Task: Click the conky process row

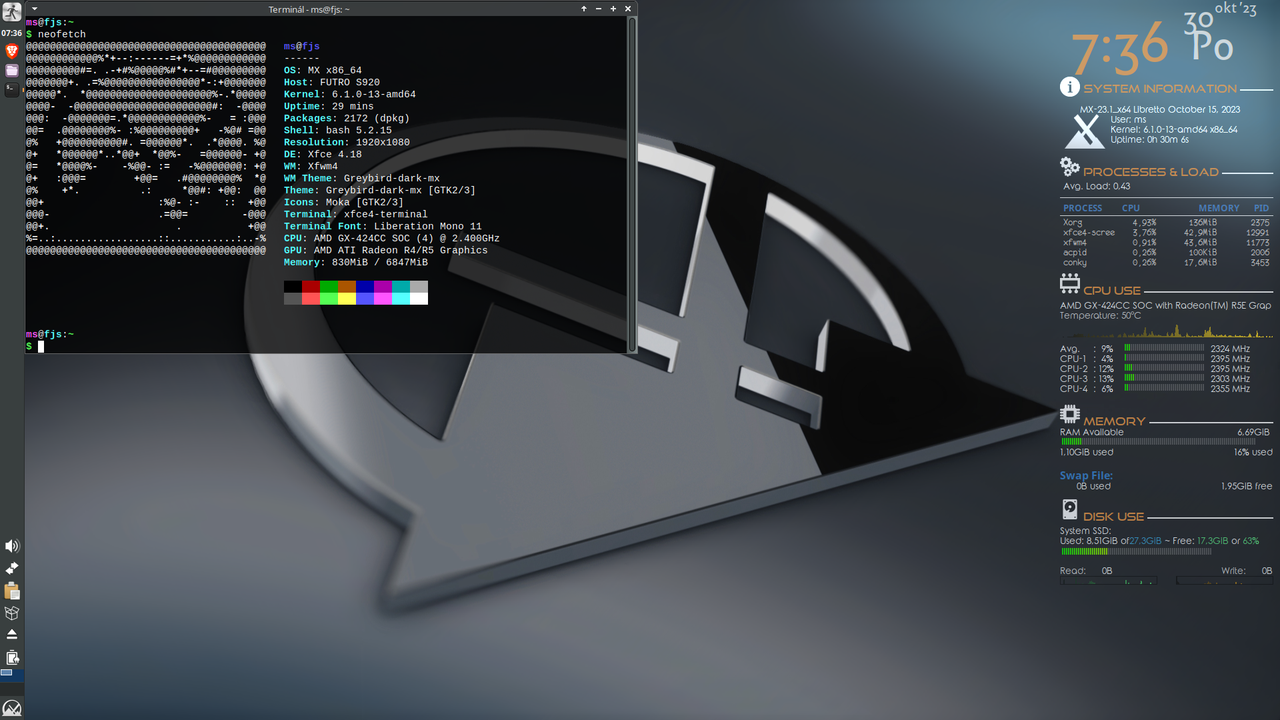Action: pos(1166,262)
